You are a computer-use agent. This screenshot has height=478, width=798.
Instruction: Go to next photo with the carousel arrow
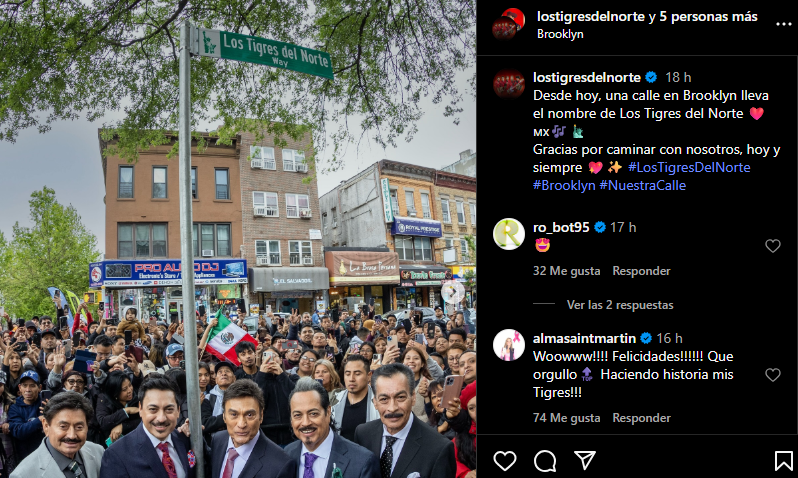(452, 292)
